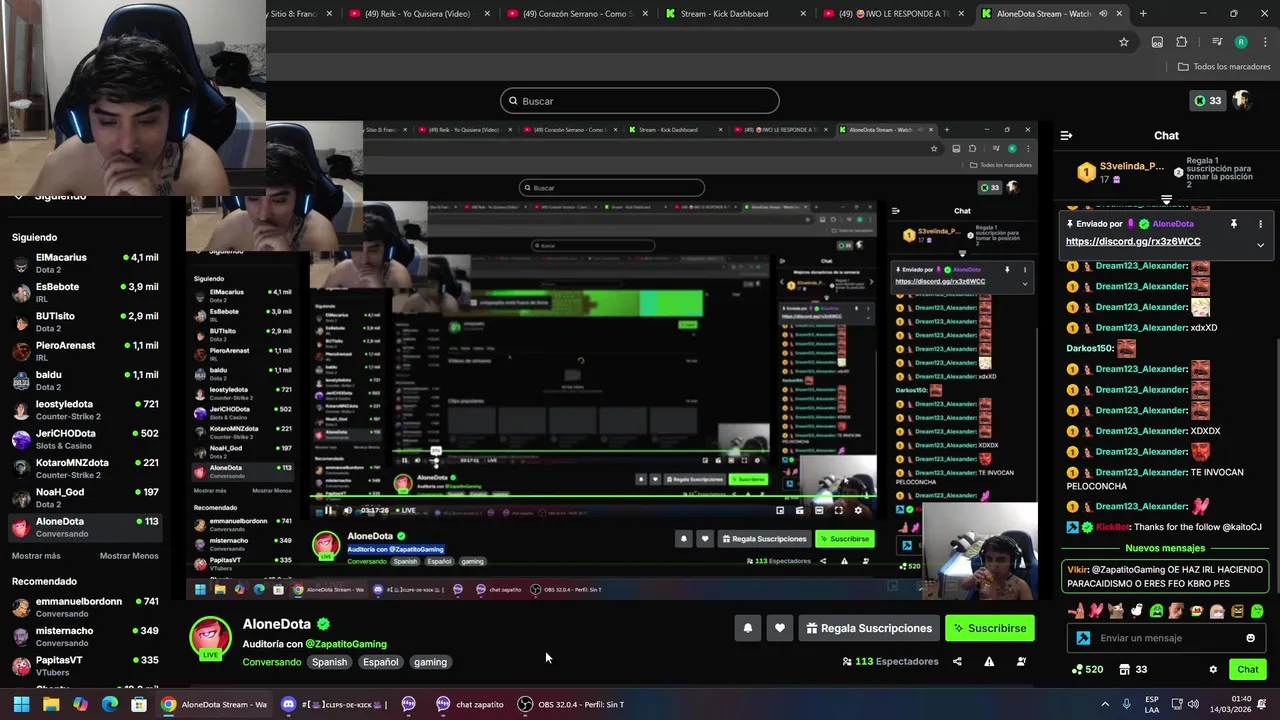1280x720 pixels.
Task: Pause the stream in the video player
Action: [329, 510]
